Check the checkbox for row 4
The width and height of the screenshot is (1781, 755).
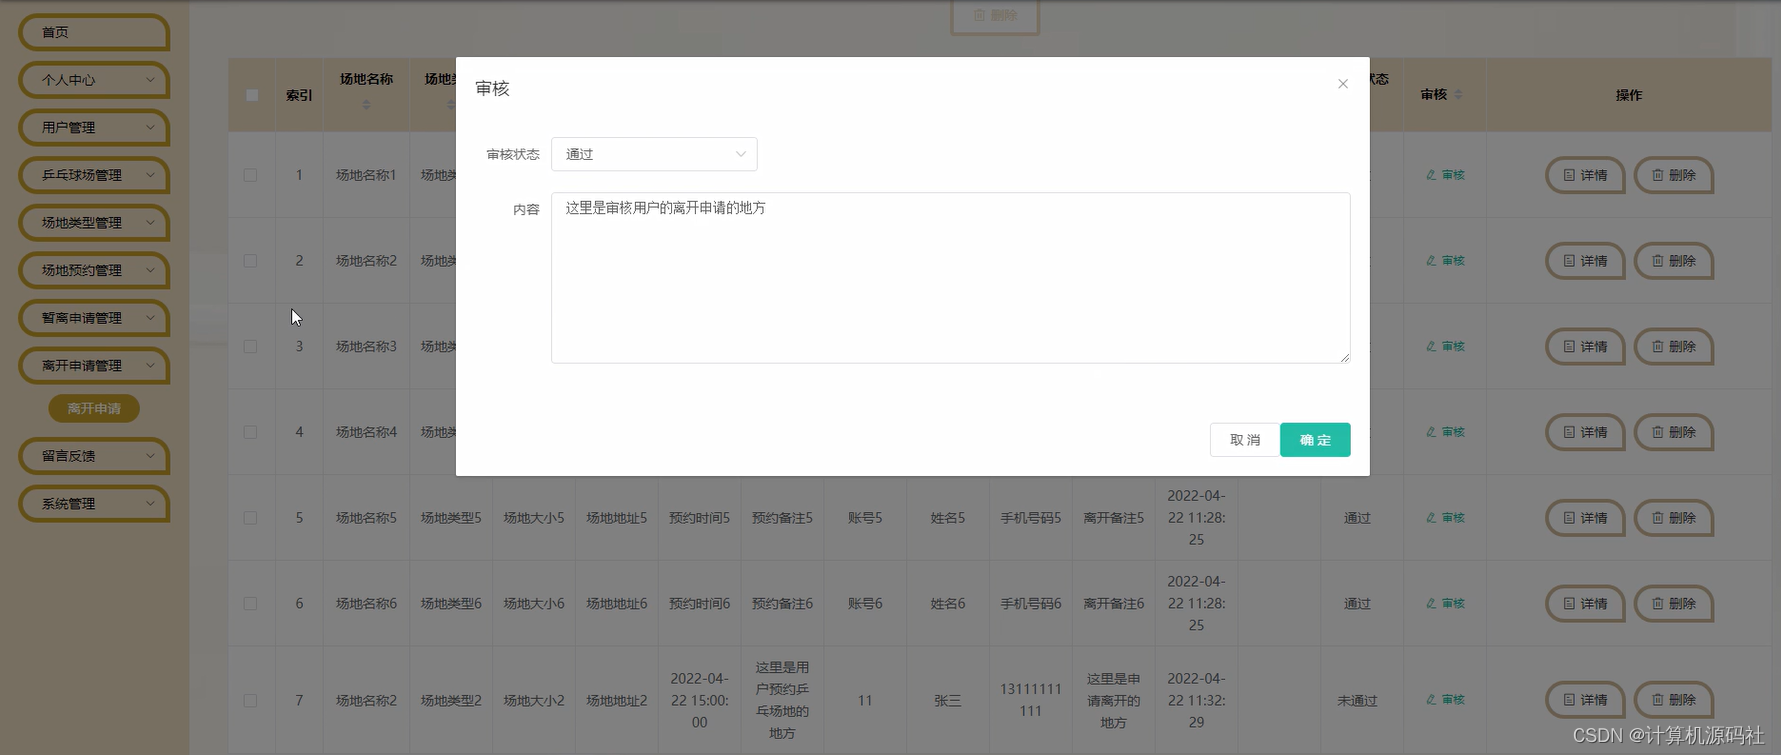pos(250,432)
